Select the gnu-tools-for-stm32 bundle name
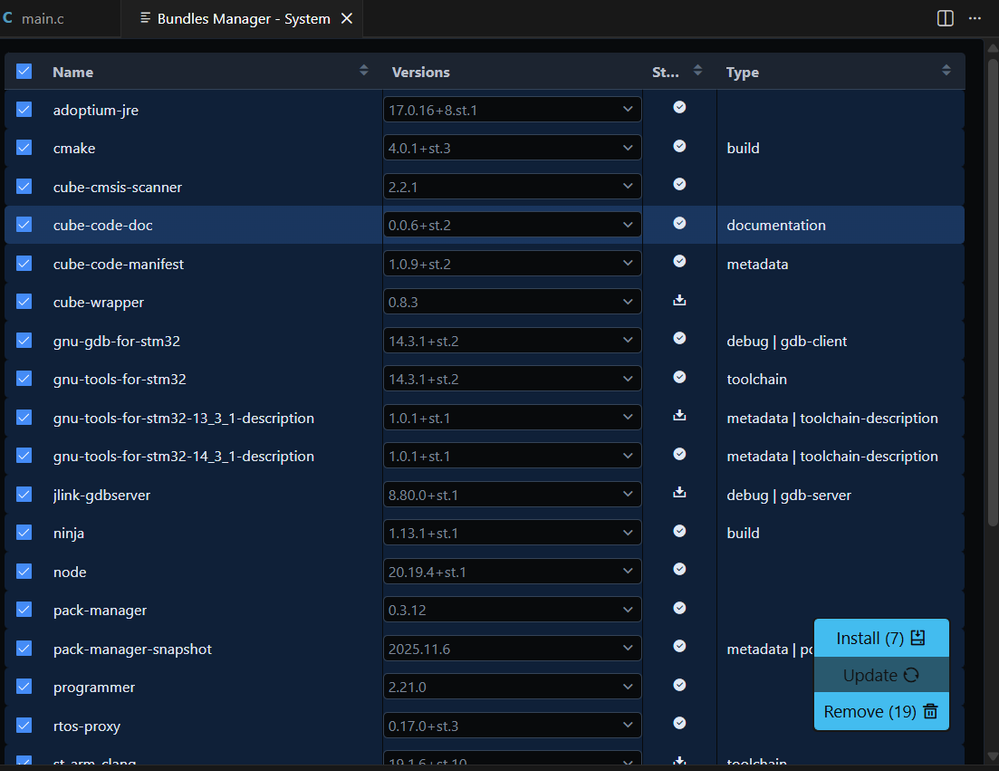Image resolution: width=999 pixels, height=771 pixels. pos(120,379)
